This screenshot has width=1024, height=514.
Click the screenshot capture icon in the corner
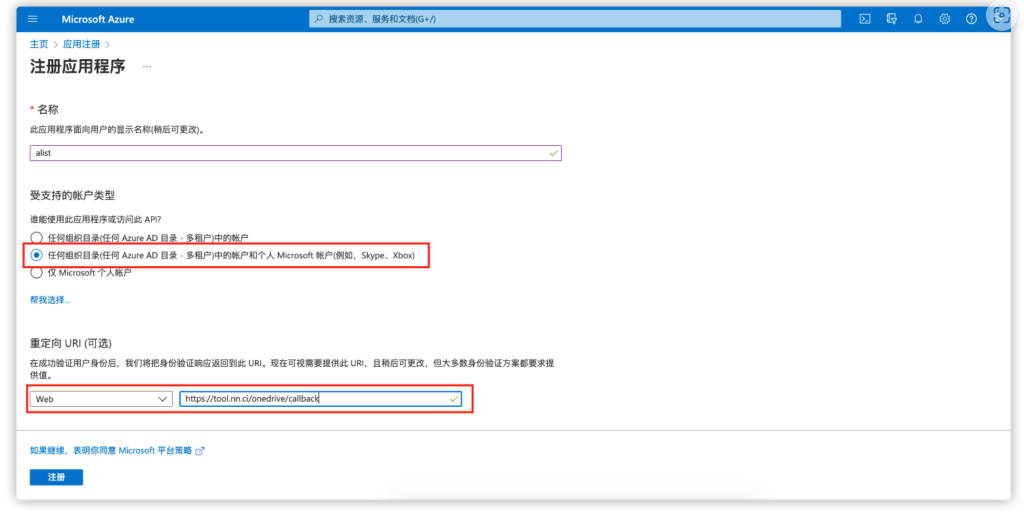coord(1000,16)
